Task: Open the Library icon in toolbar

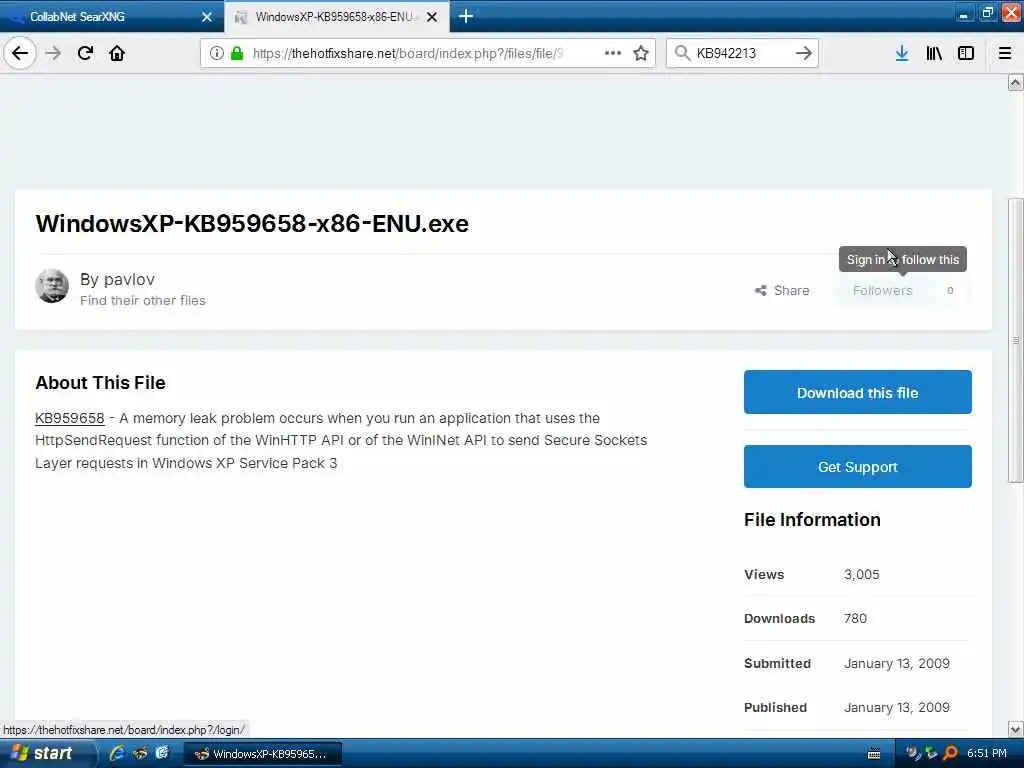Action: pos(934,53)
